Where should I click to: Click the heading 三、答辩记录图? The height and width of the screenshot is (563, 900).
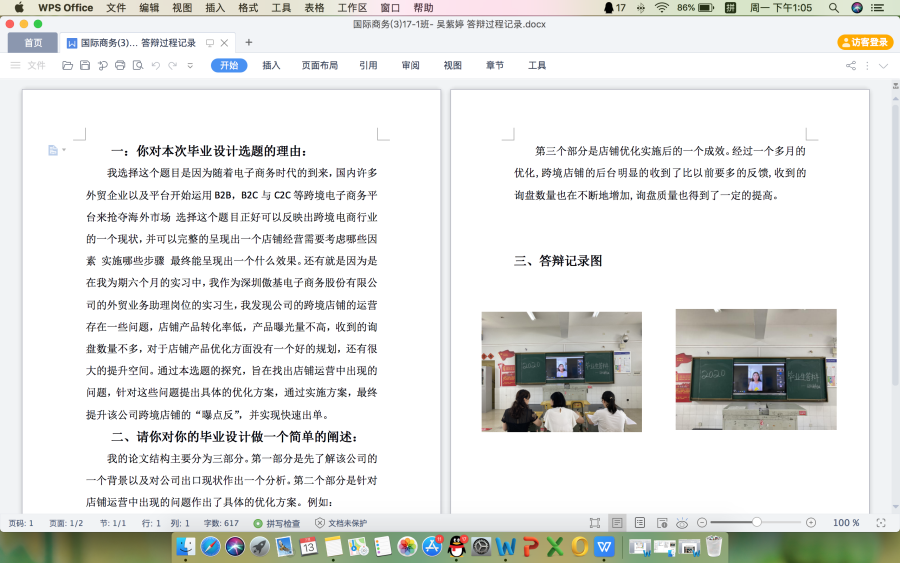pos(557,261)
